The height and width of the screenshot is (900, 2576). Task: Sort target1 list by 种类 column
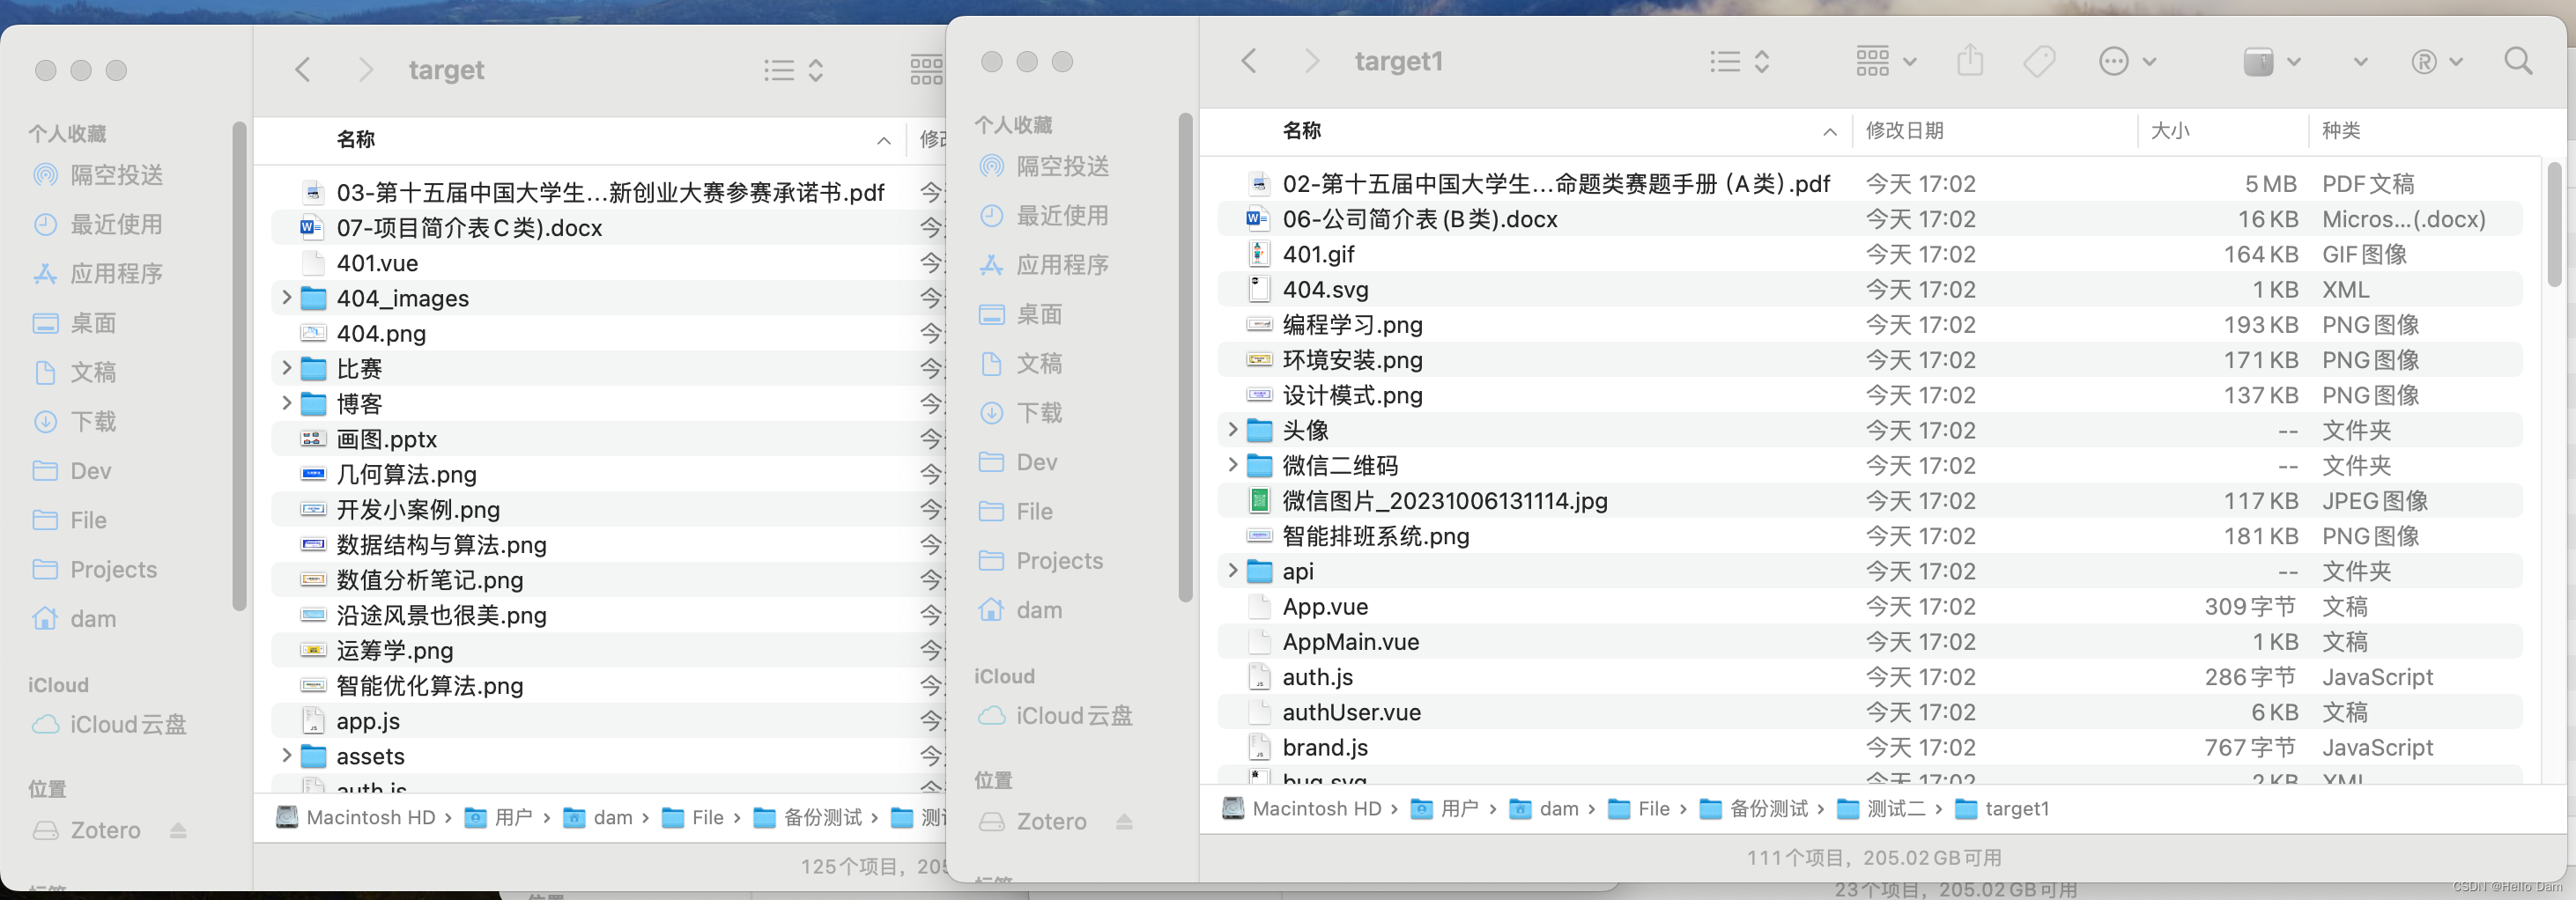point(2424,131)
